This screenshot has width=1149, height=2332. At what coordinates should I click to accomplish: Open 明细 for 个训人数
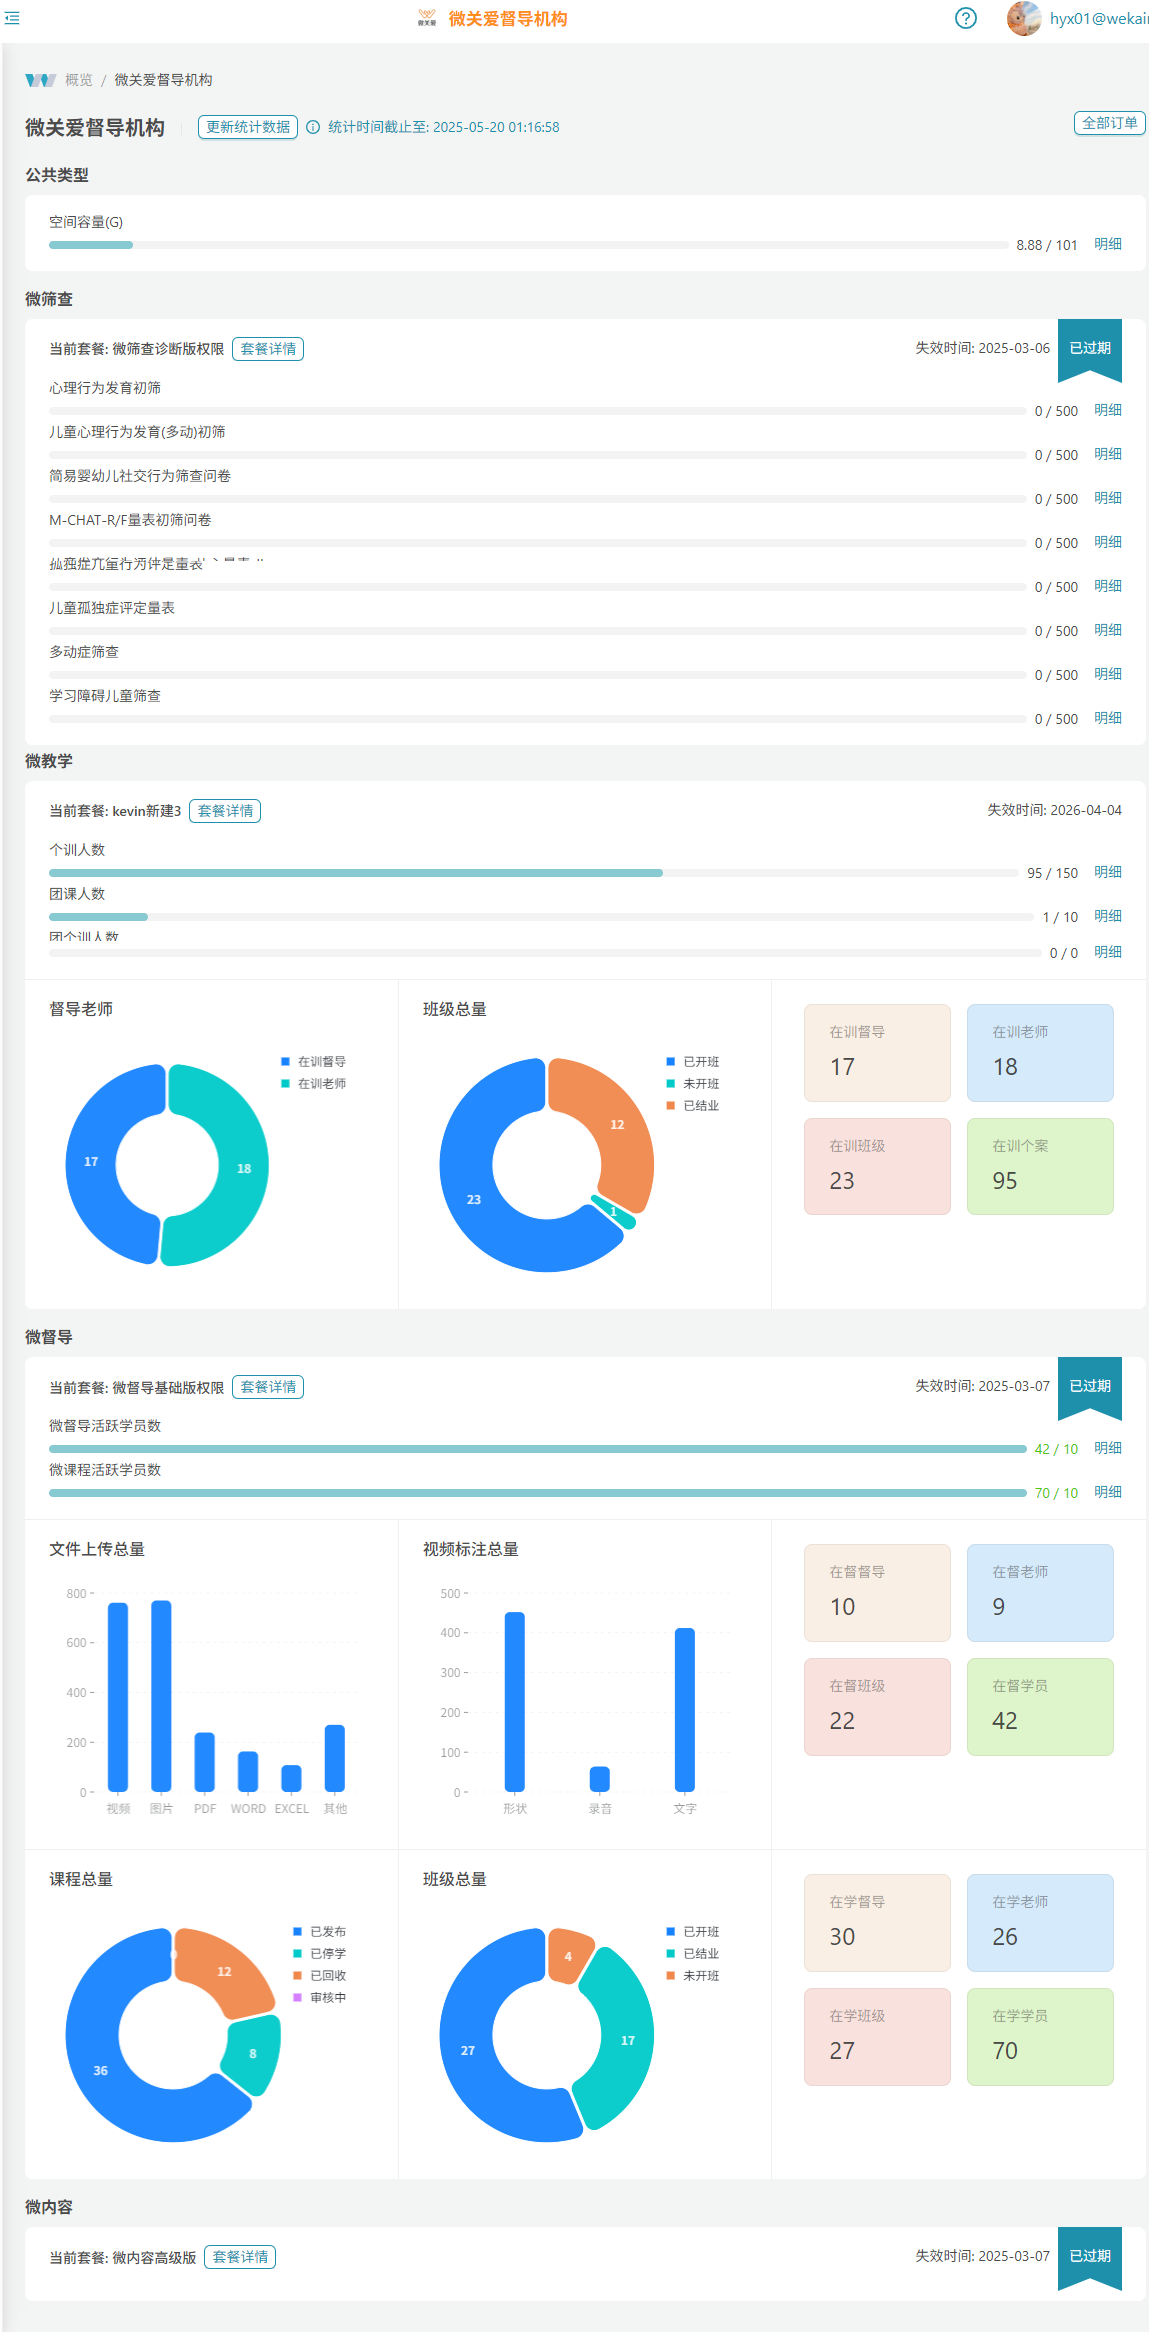click(1107, 872)
